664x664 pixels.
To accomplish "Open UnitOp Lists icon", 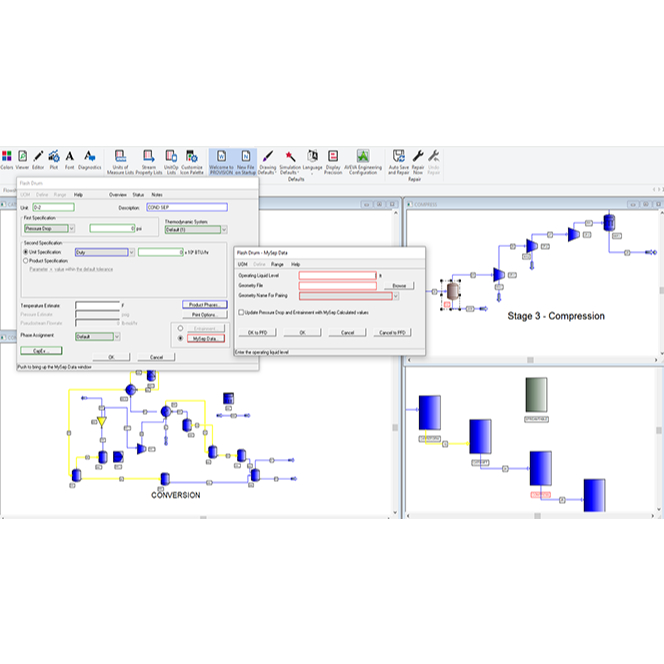I will click(171, 162).
